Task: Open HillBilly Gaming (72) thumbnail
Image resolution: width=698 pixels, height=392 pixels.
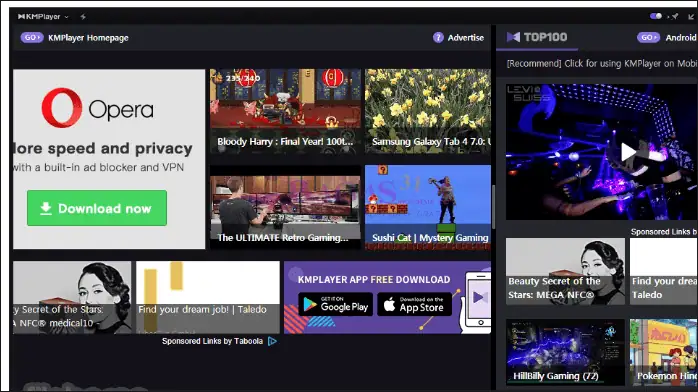Action: [x=565, y=352]
